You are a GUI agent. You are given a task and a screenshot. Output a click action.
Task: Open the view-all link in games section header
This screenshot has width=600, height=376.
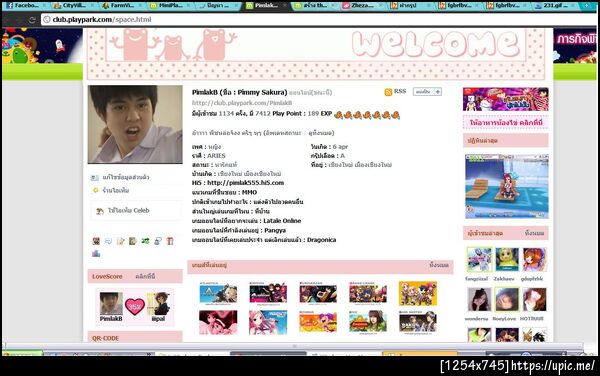click(x=439, y=265)
